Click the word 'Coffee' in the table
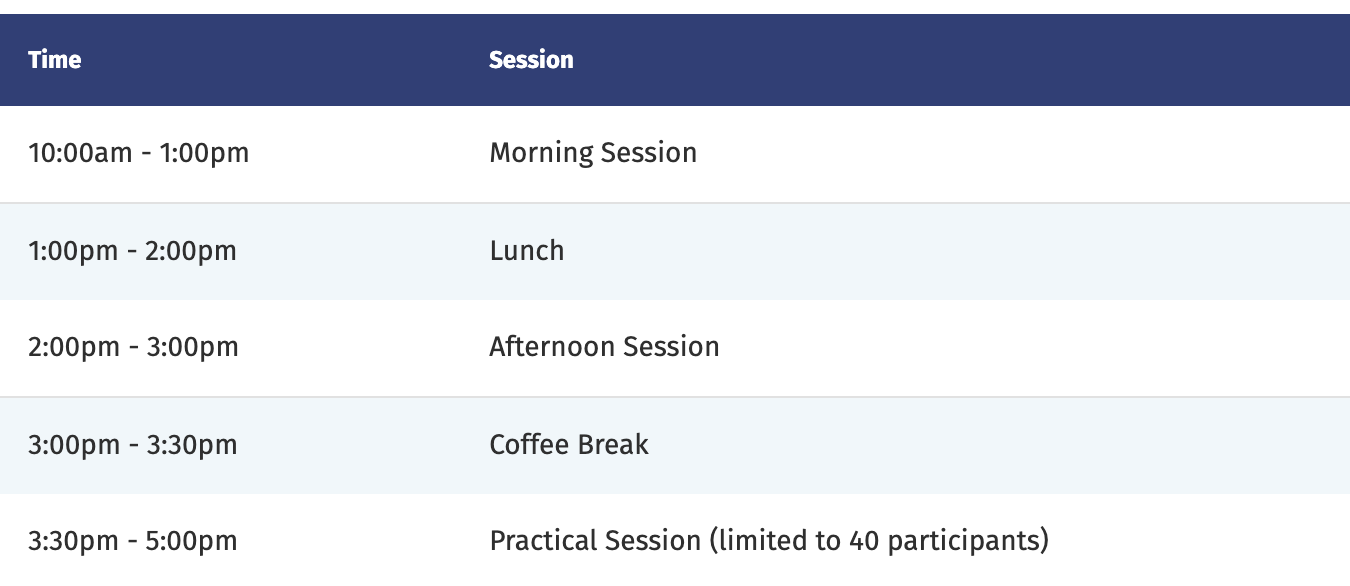This screenshot has width=1350, height=586. coord(526,444)
